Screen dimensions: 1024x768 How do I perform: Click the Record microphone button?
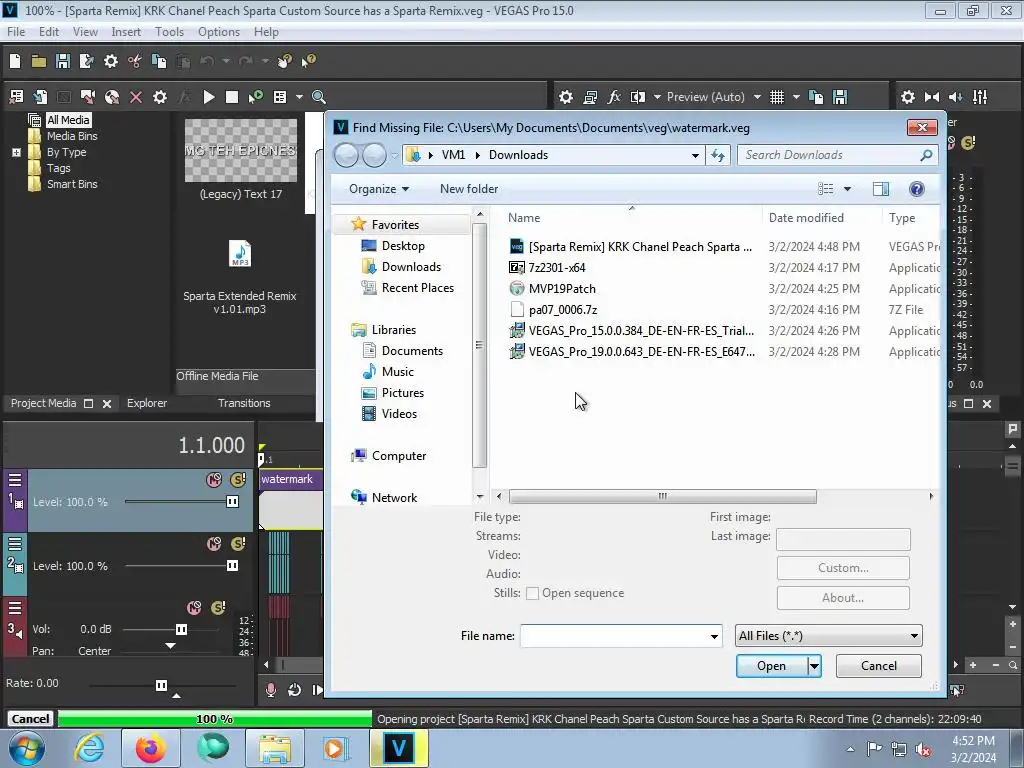(x=270, y=690)
